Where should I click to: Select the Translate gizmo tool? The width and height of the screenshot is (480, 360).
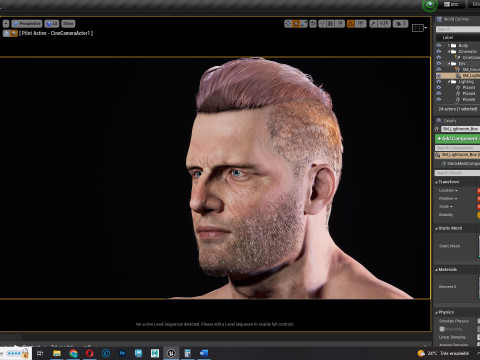(x=288, y=24)
